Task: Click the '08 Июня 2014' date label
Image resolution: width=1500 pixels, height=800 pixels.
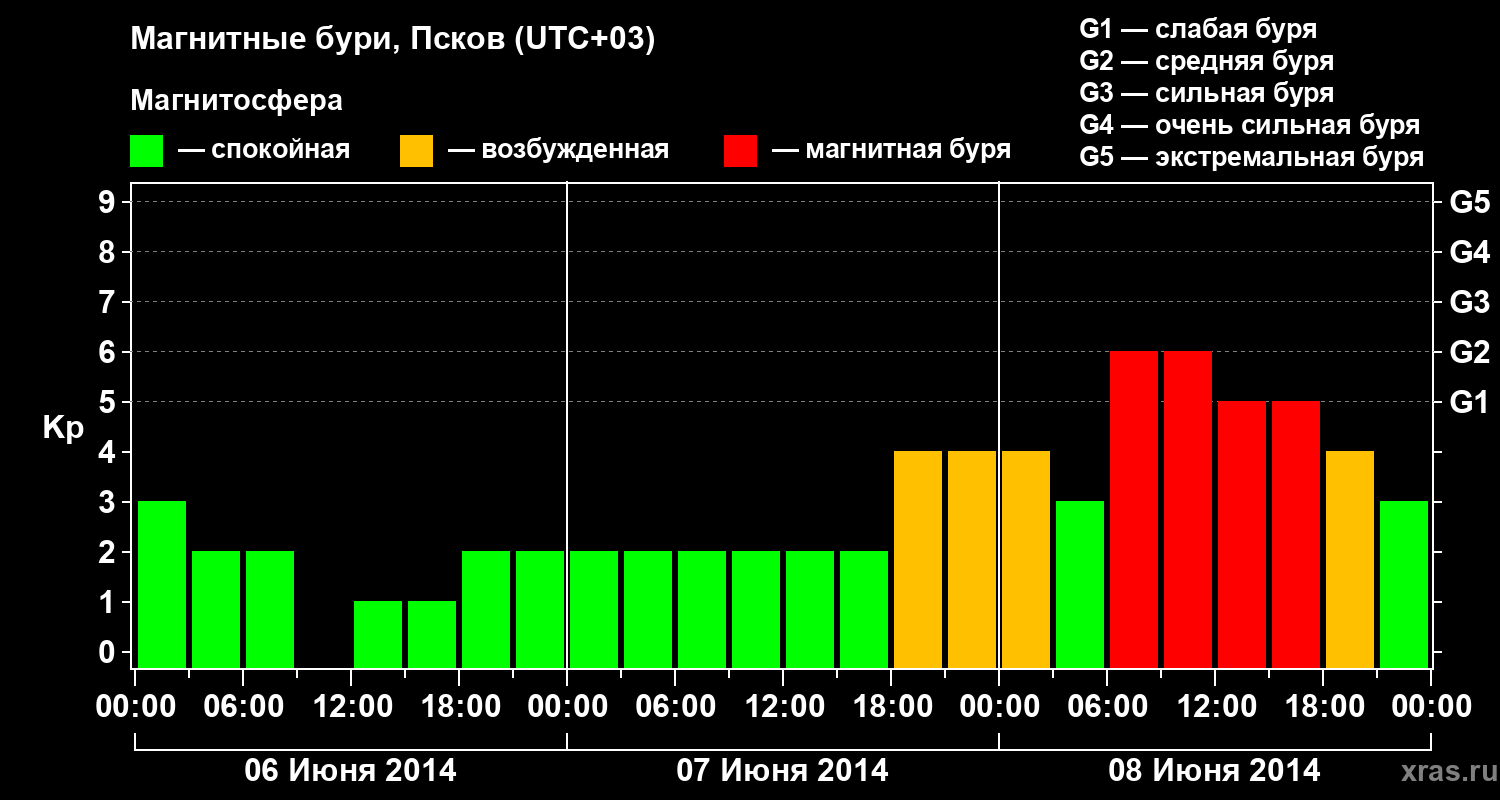Action: pos(1215,770)
